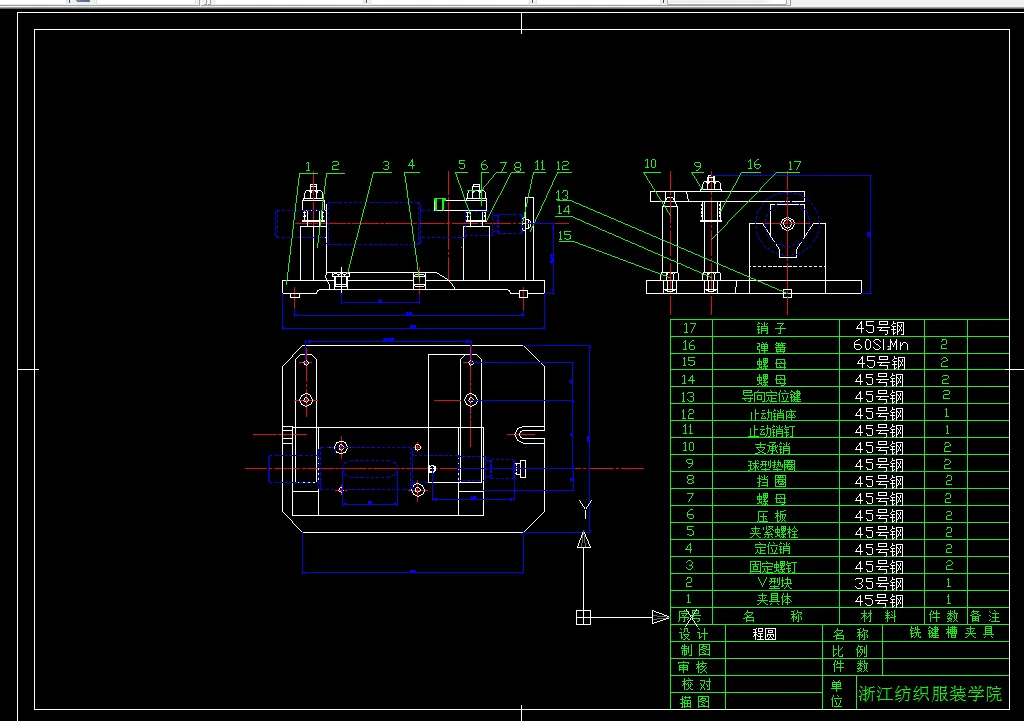Select drawing title 铣键槽夹具
Screen dimensions: 1024x721
(952, 632)
